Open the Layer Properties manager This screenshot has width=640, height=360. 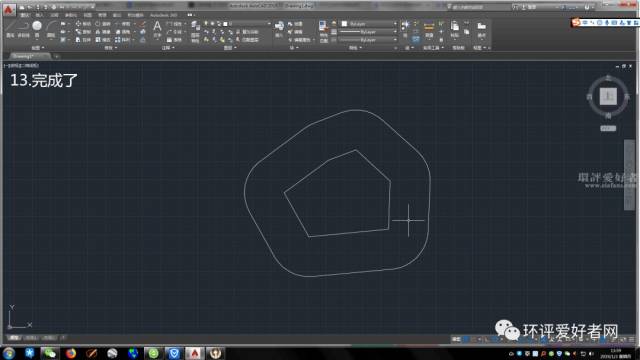195,31
